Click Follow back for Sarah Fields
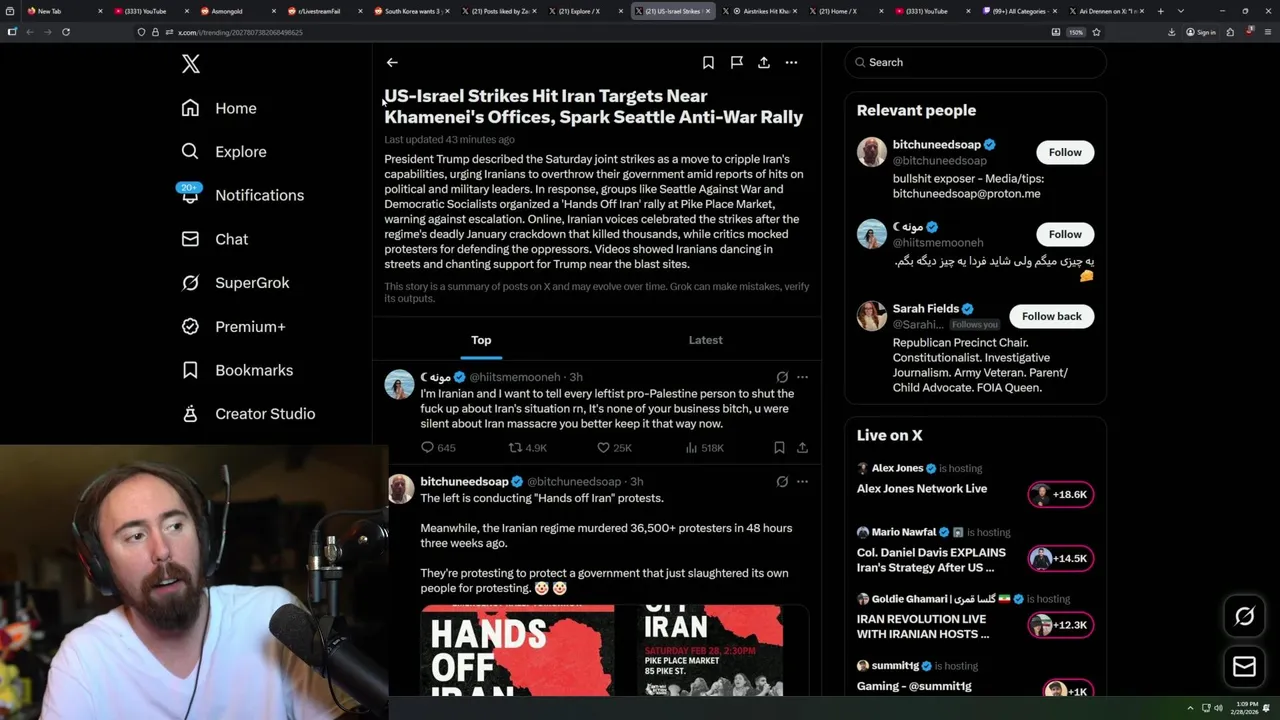 1051,316
